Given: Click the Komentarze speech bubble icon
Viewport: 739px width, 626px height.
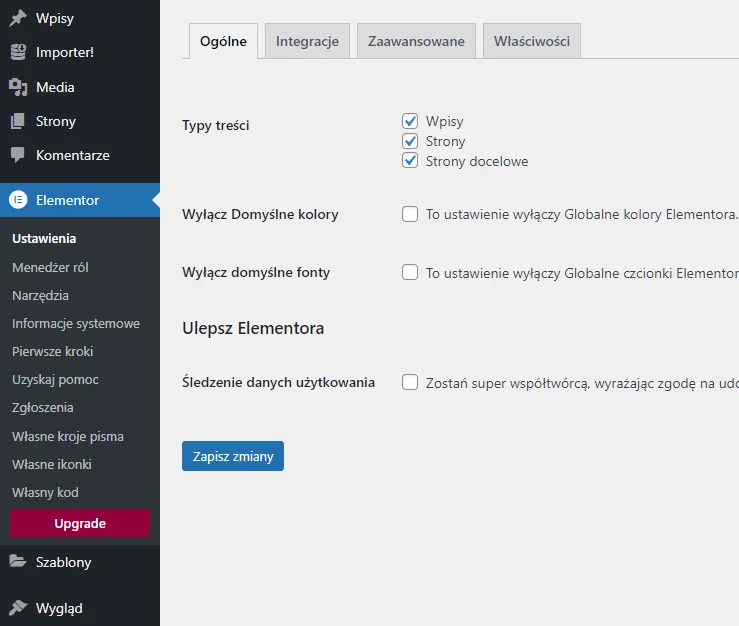Looking at the screenshot, I should [18, 155].
